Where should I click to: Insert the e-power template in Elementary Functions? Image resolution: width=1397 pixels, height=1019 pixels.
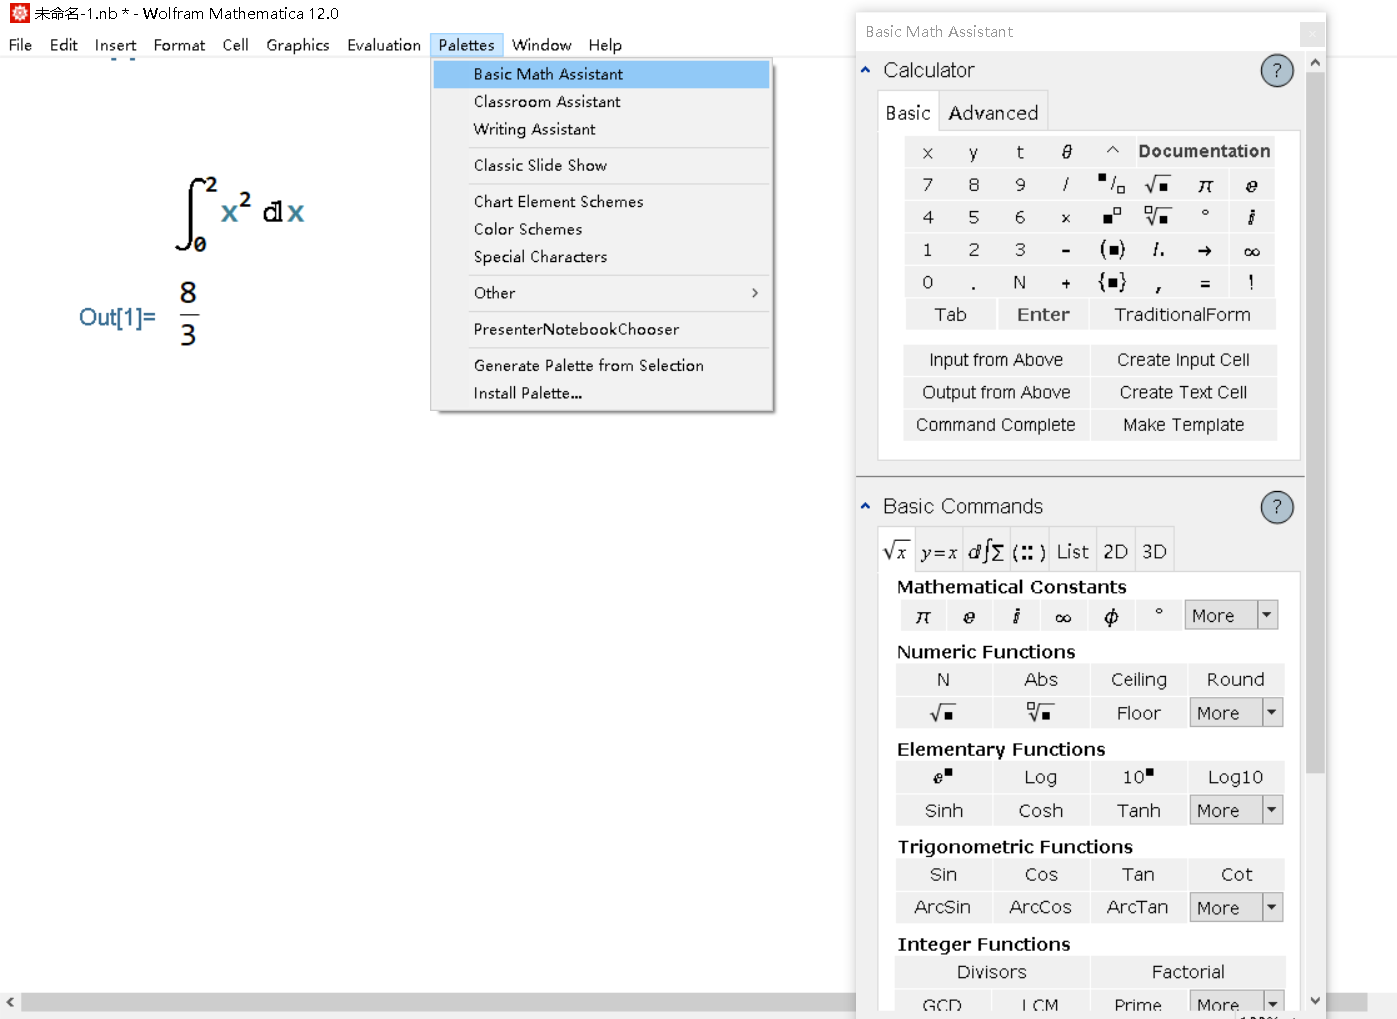click(942, 778)
